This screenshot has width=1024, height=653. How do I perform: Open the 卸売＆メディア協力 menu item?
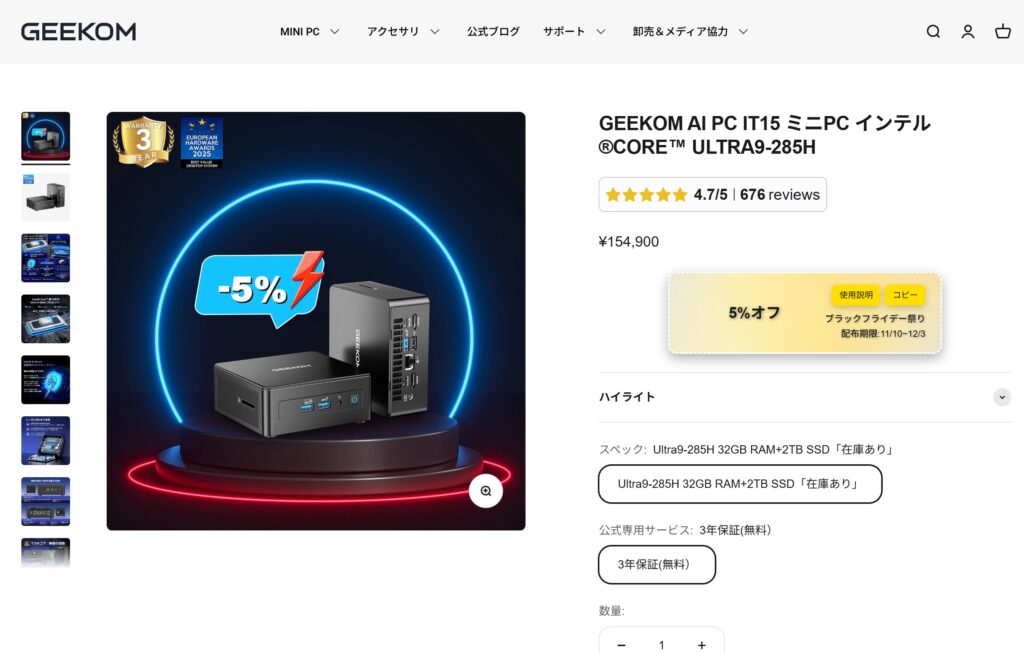coord(686,31)
